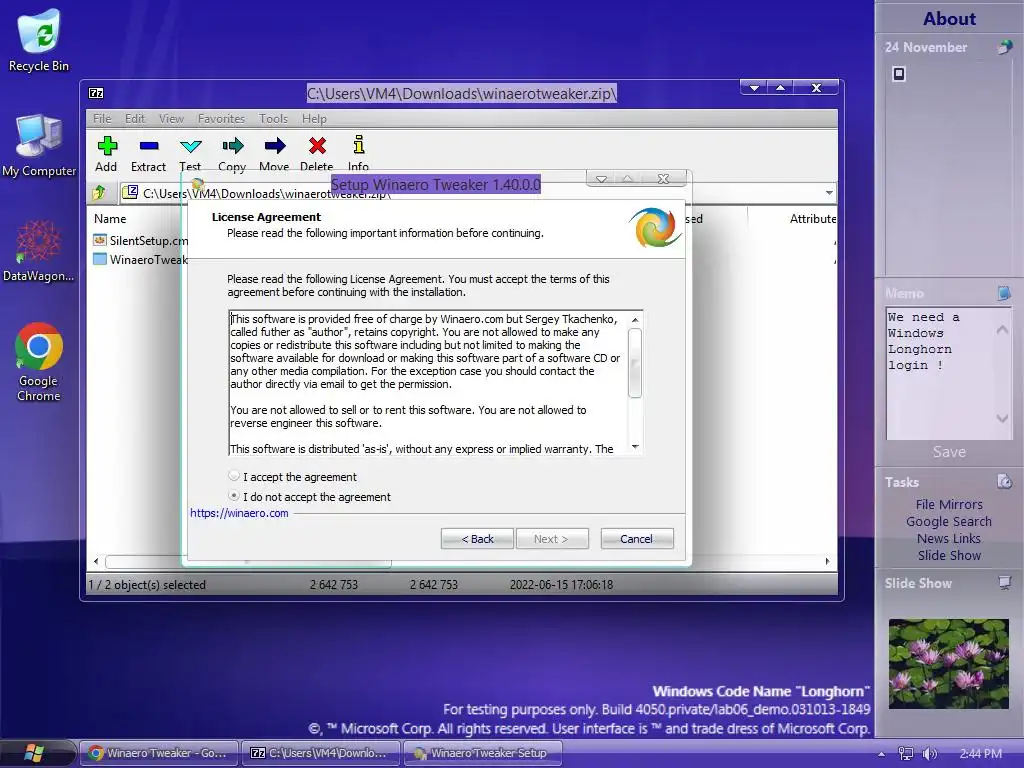Click the Next button in setup
Image resolution: width=1024 pixels, height=768 pixels.
552,539
